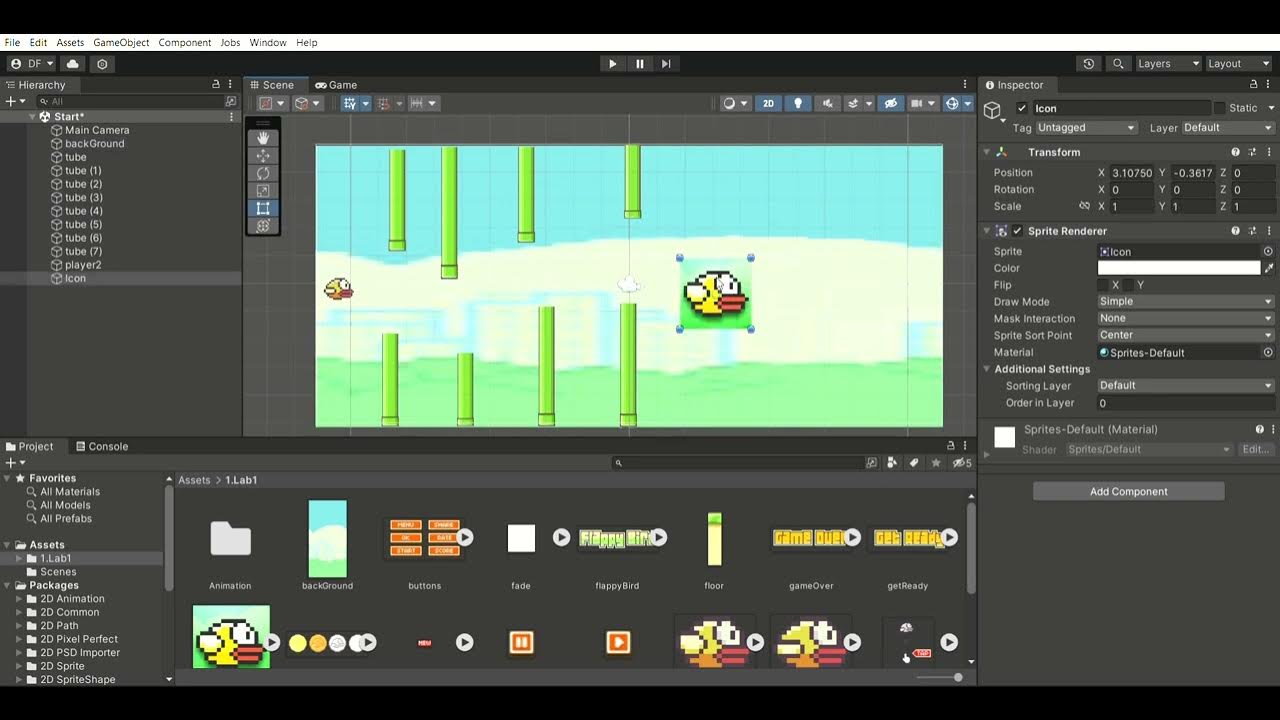The width and height of the screenshot is (1280, 720).
Task: Open the Mask Interaction dropdown
Action: [x=1186, y=319]
